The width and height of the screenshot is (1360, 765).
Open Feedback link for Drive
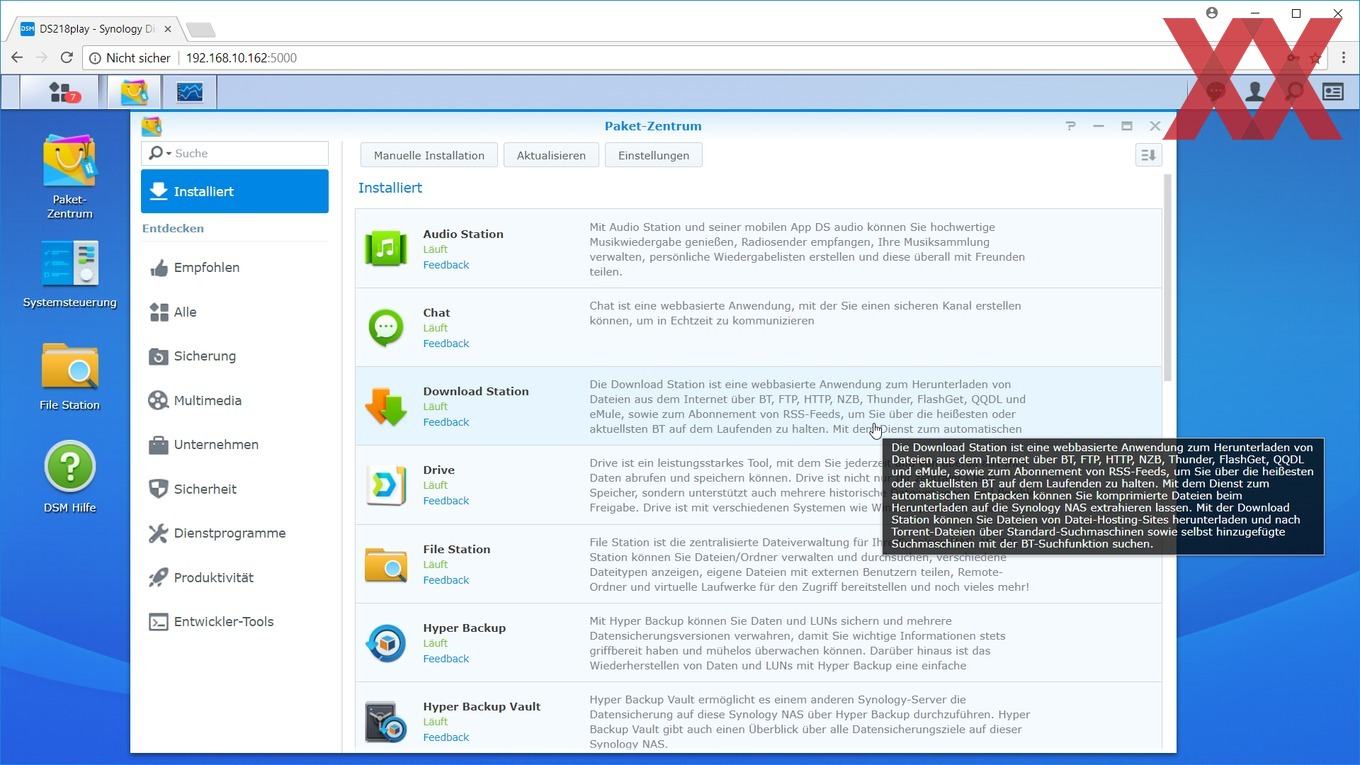[446, 501]
